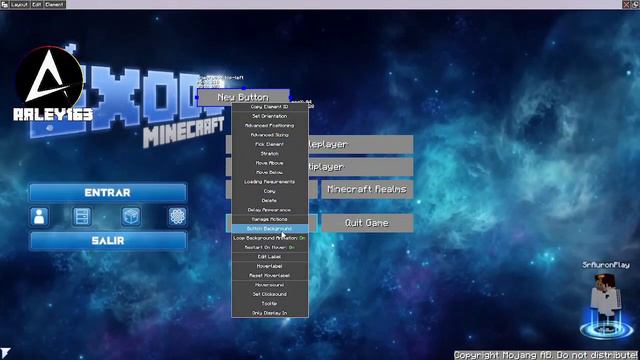Select the Stretch option

(x=270, y=153)
